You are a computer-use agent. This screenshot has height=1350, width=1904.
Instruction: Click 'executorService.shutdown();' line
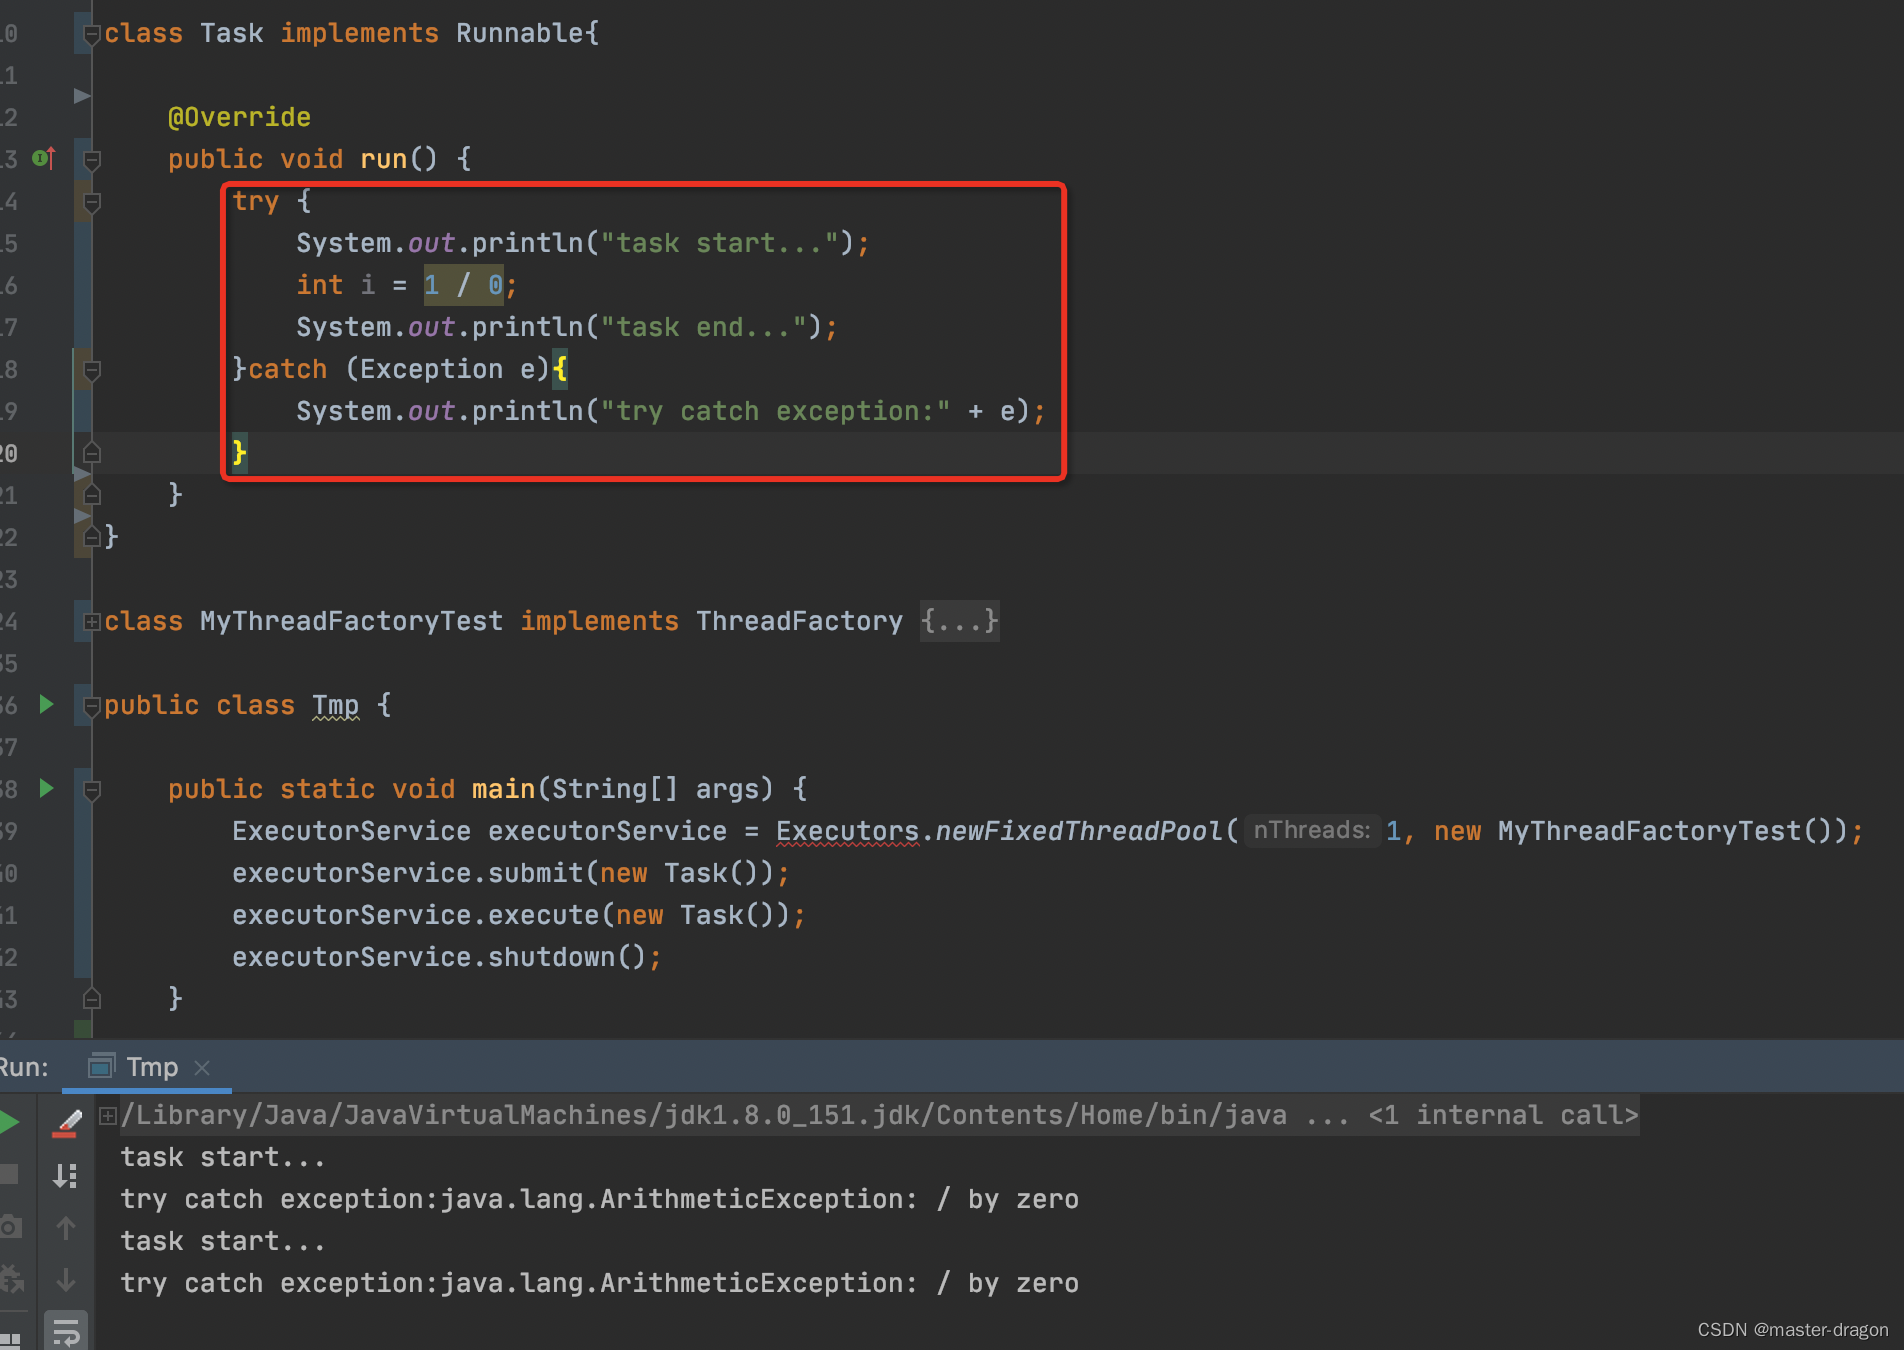pos(447,957)
